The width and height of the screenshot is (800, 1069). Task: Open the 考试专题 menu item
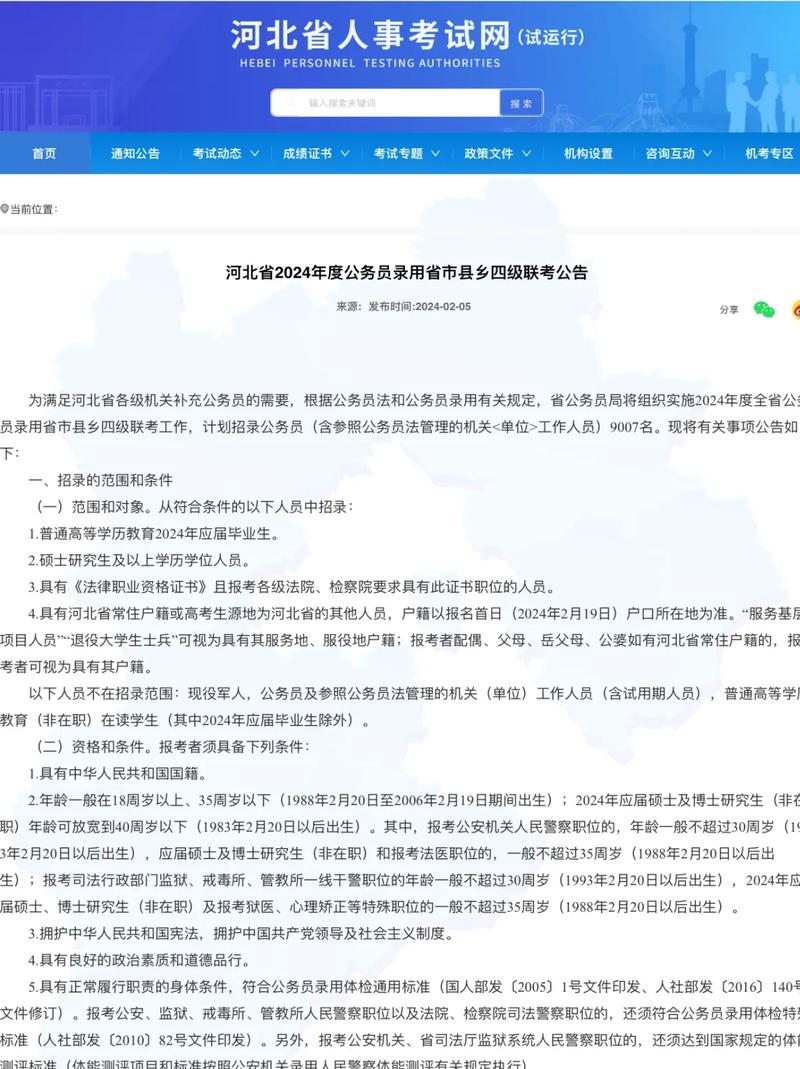coord(398,153)
